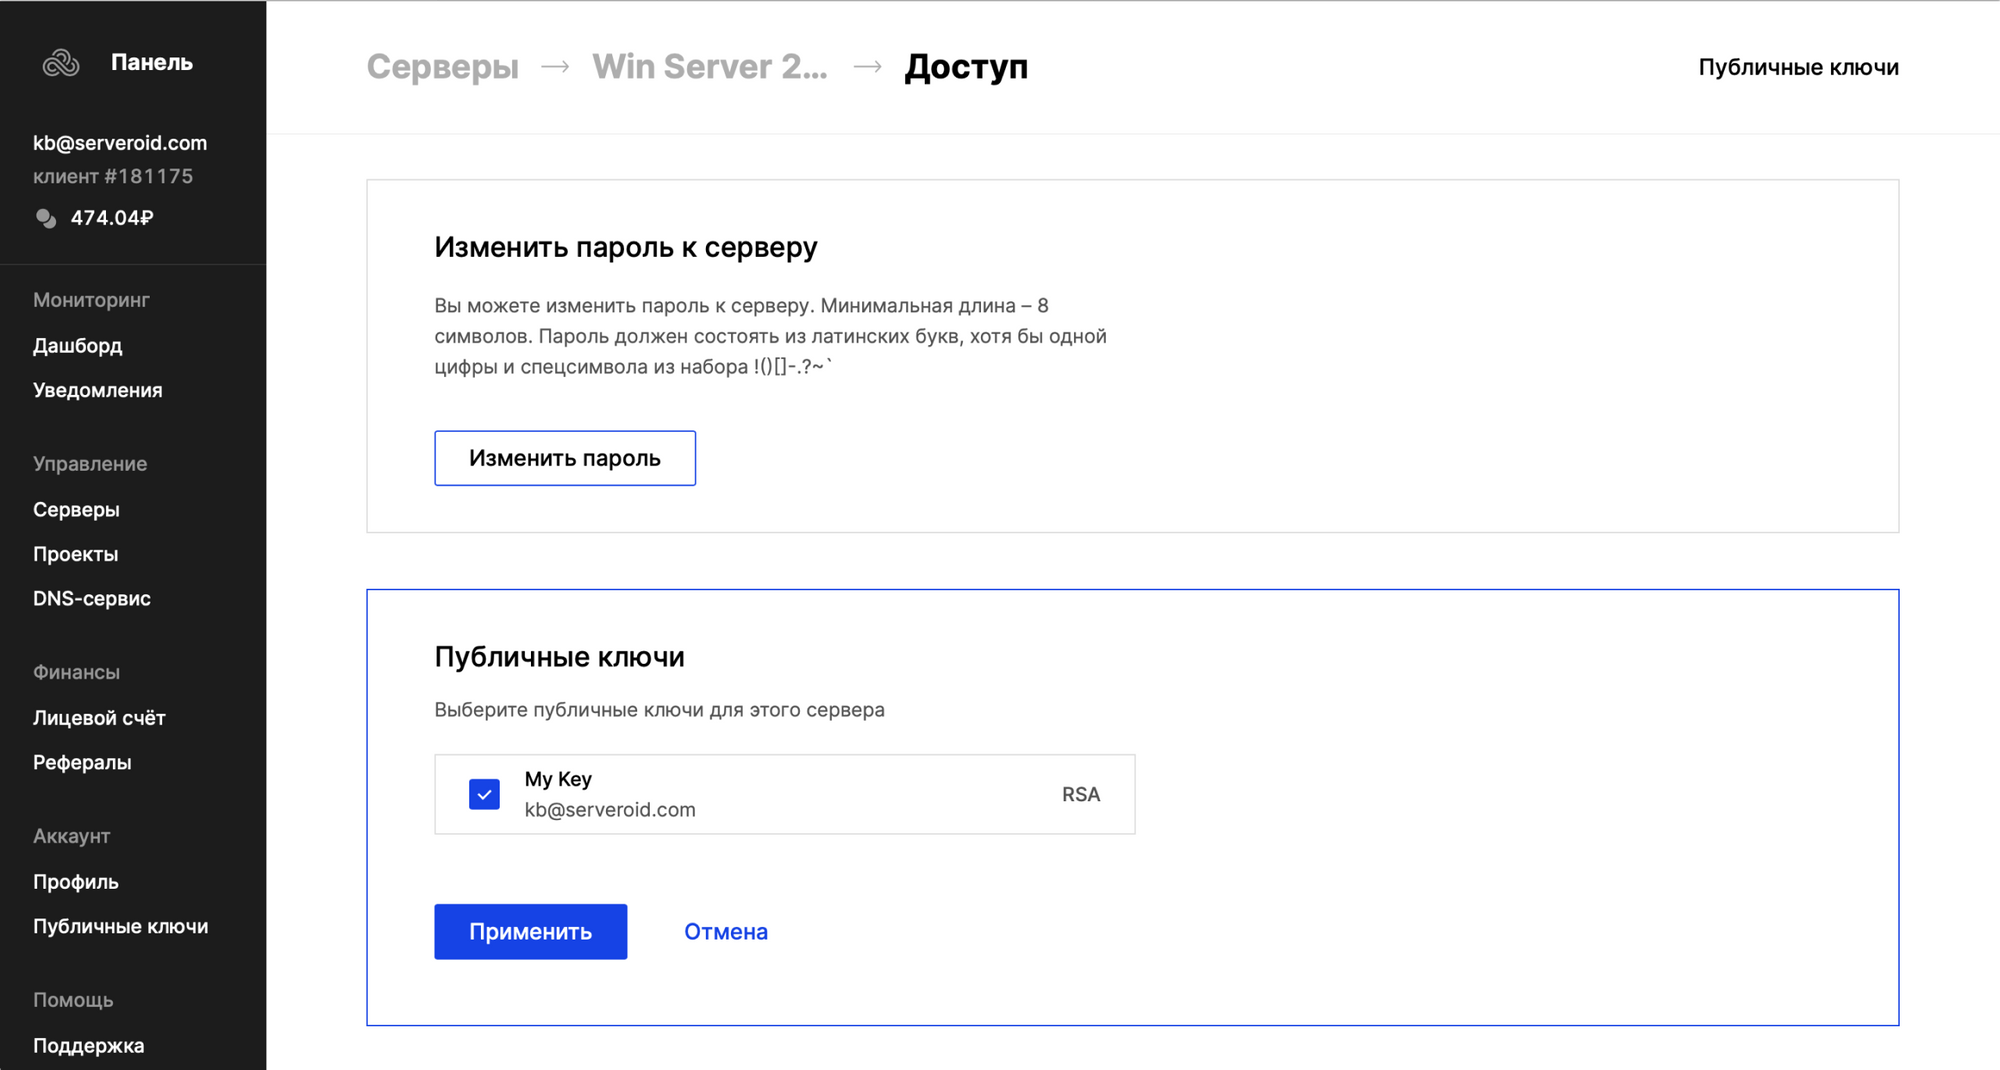Go to Win Server 2... breadcrumb
Image resolution: width=2000 pixels, height=1070 pixels.
710,67
